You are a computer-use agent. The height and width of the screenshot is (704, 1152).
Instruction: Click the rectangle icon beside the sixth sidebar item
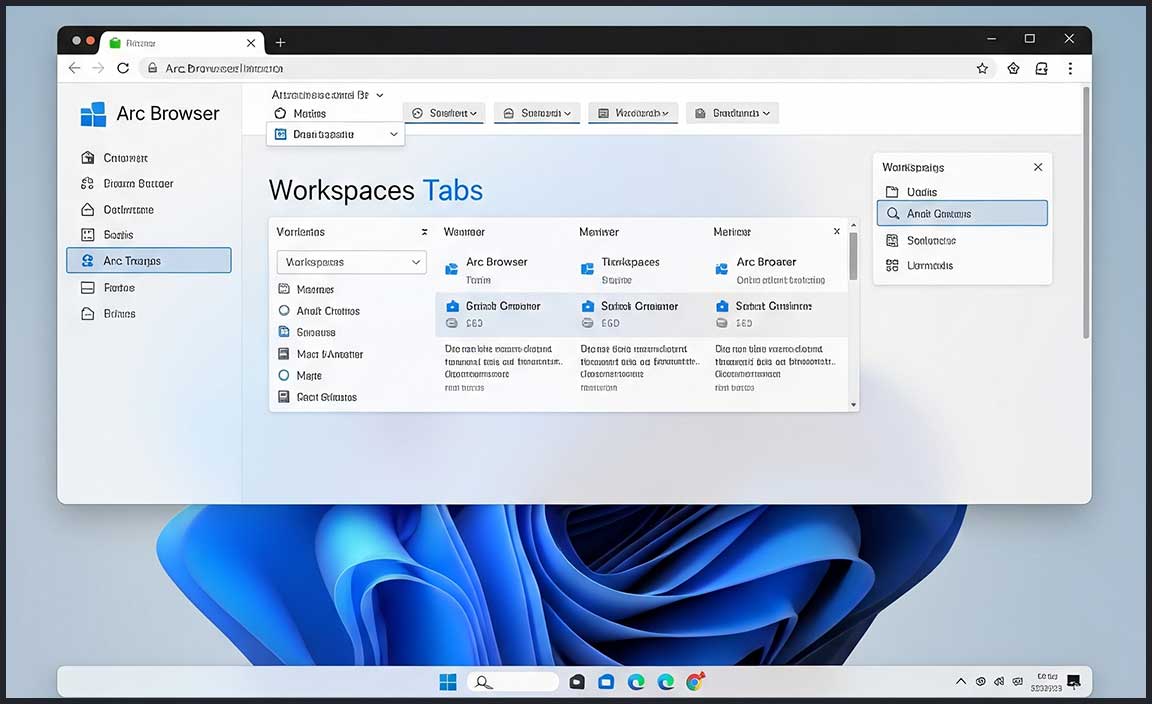87,287
